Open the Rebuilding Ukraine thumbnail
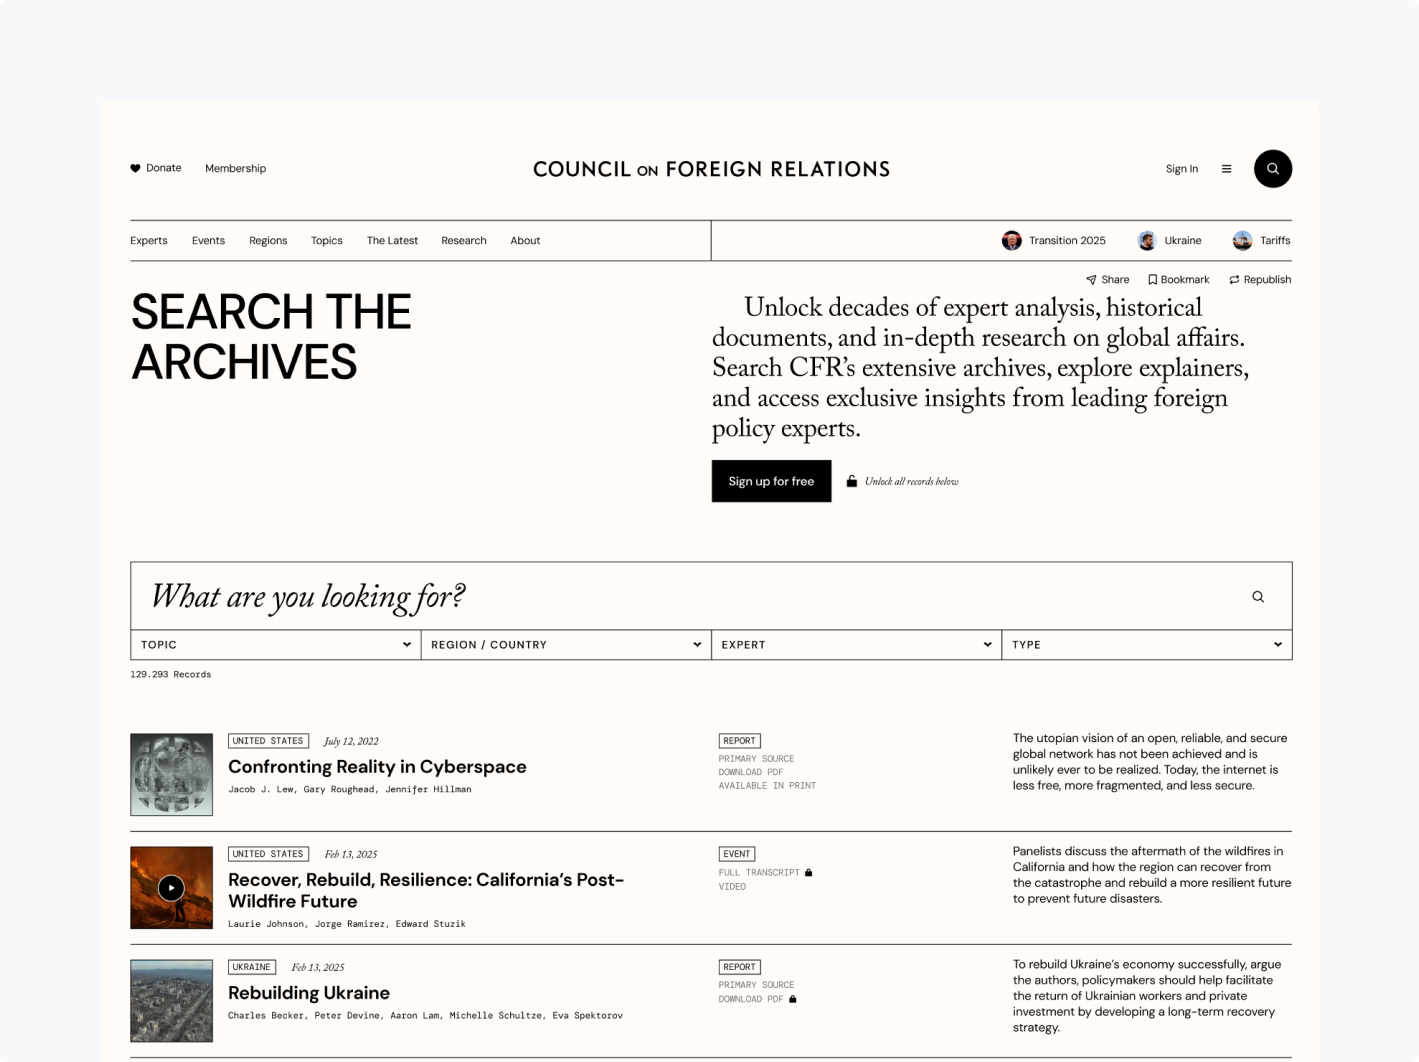 click(171, 1001)
